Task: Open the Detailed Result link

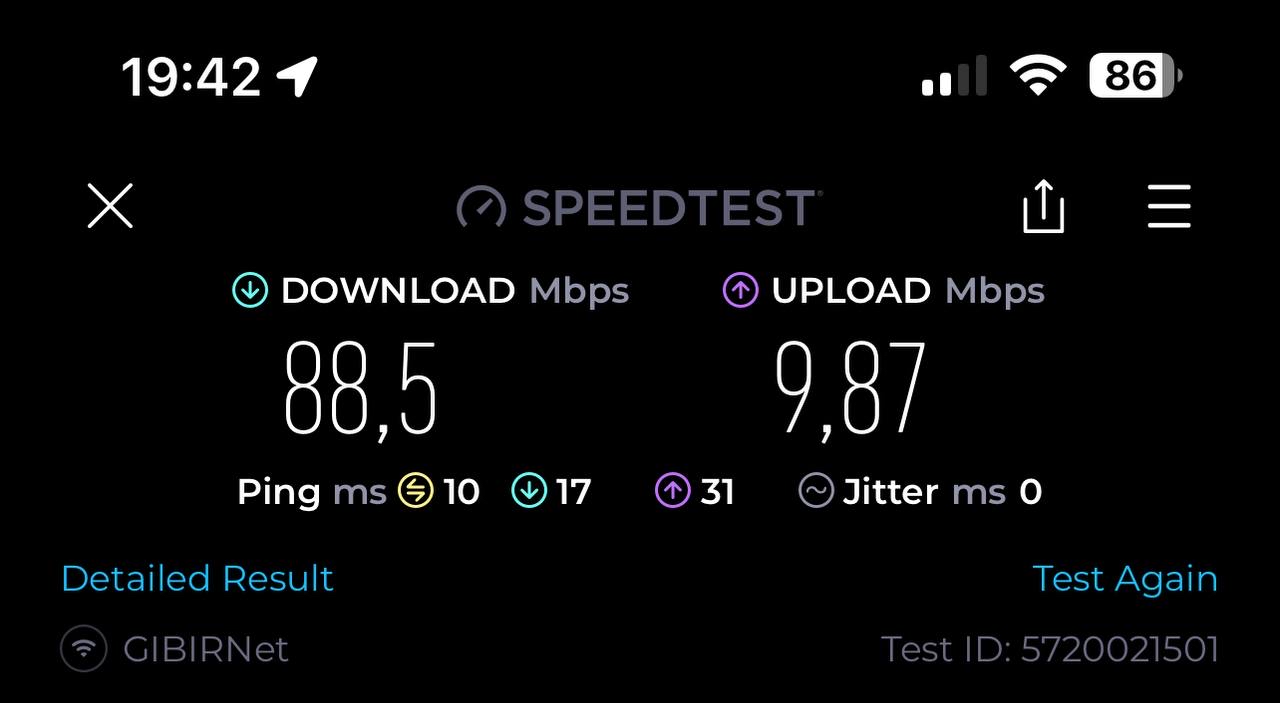Action: (197, 578)
